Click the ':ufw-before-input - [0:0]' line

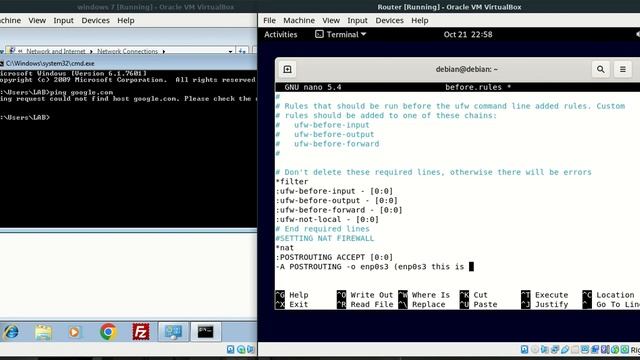[x=334, y=191]
